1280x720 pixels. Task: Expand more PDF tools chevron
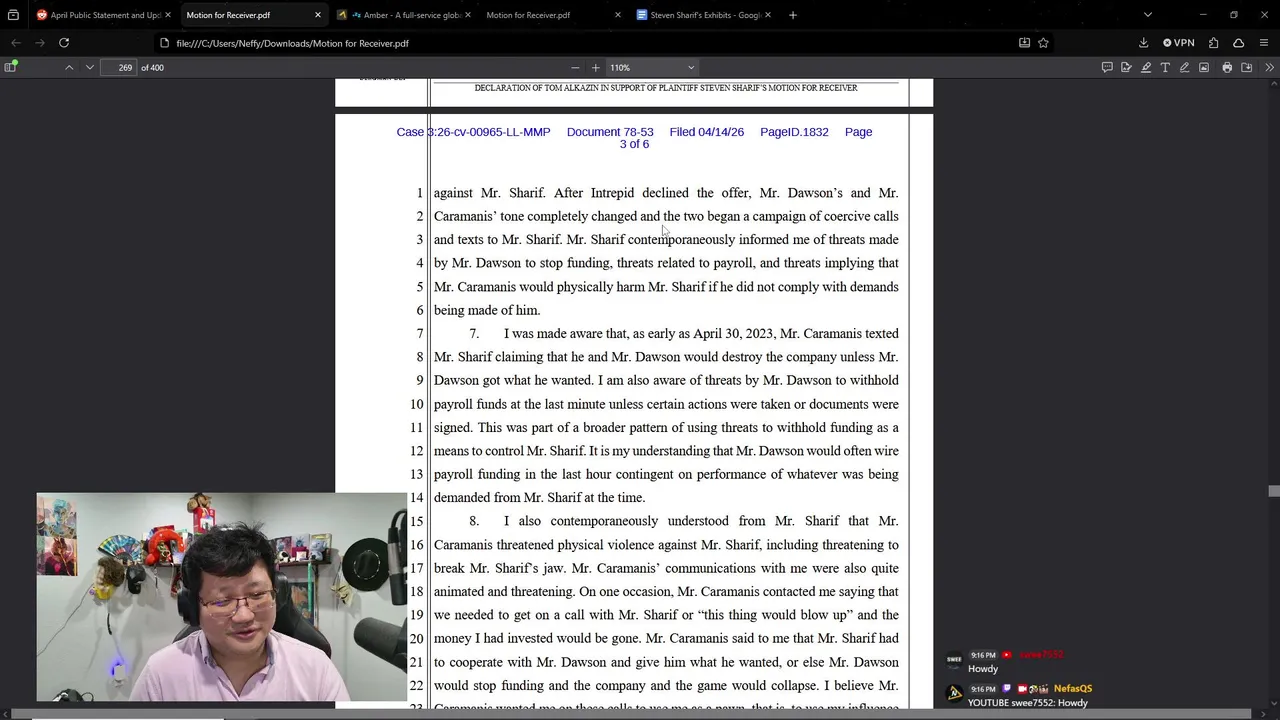tap(1269, 67)
